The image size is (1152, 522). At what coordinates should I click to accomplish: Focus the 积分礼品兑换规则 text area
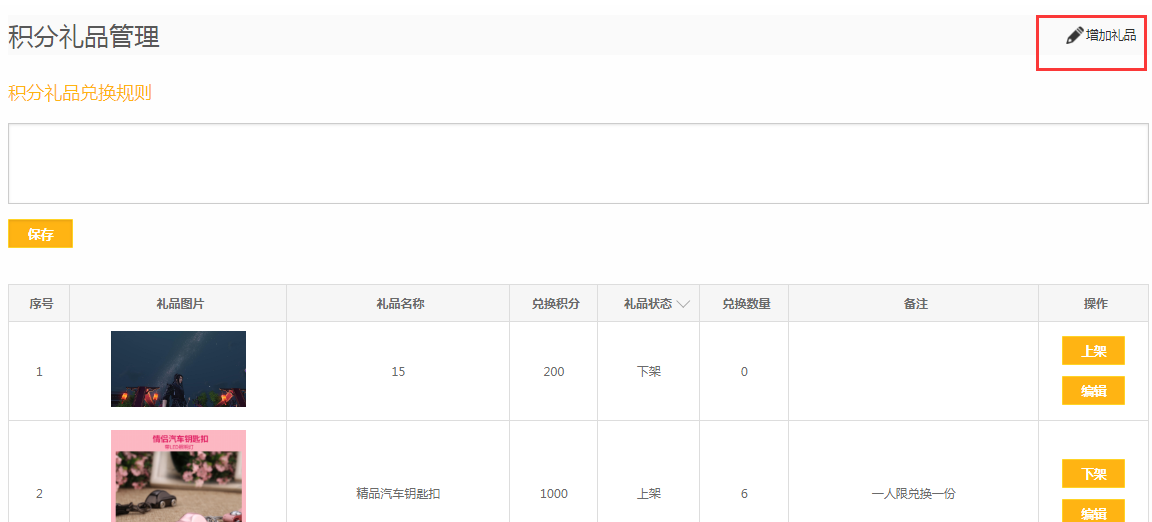[577, 163]
